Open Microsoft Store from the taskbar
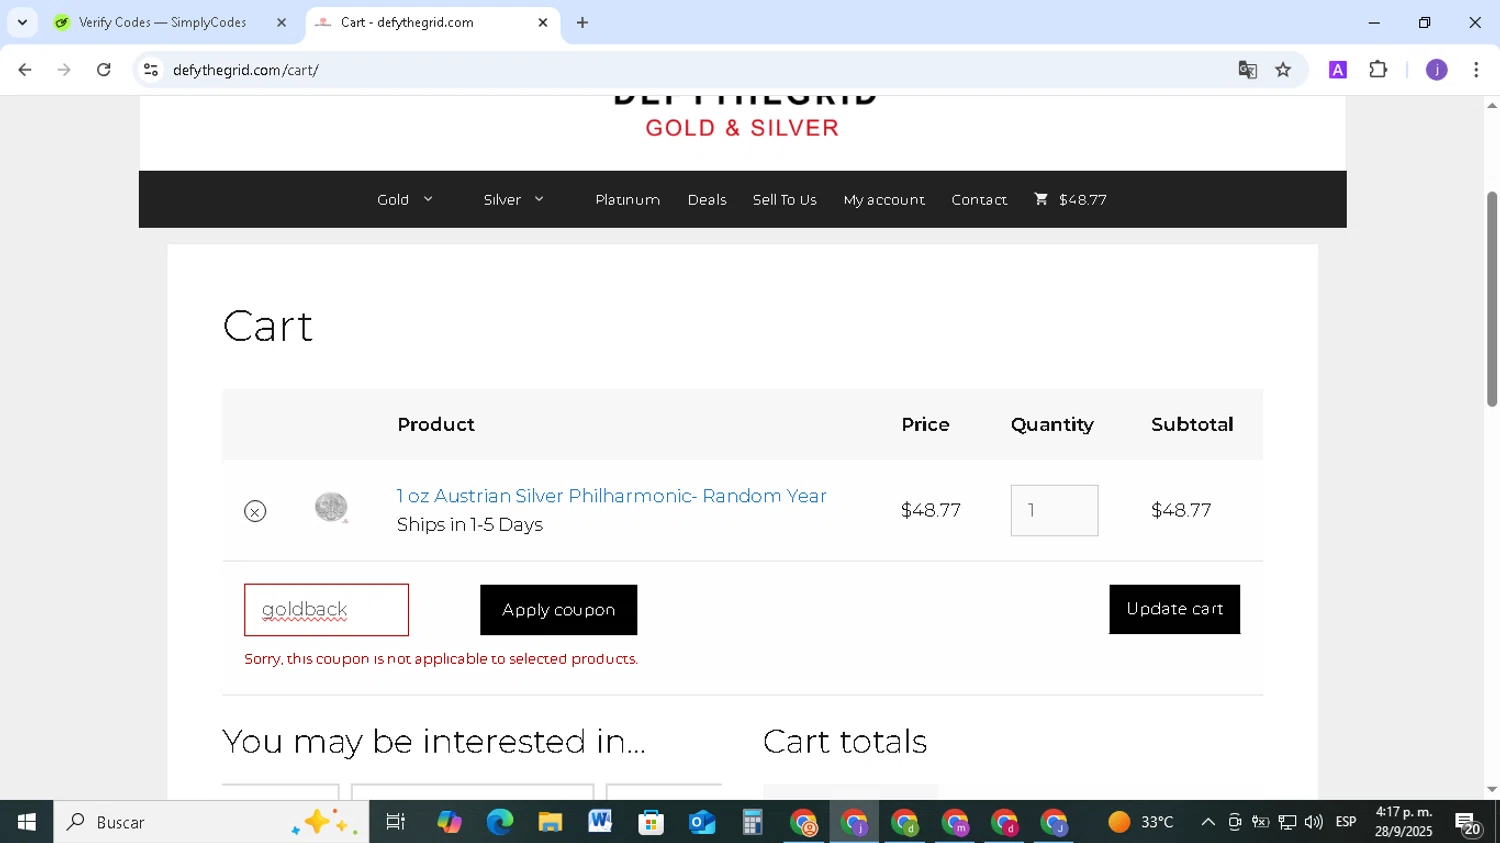This screenshot has width=1500, height=843. click(651, 822)
